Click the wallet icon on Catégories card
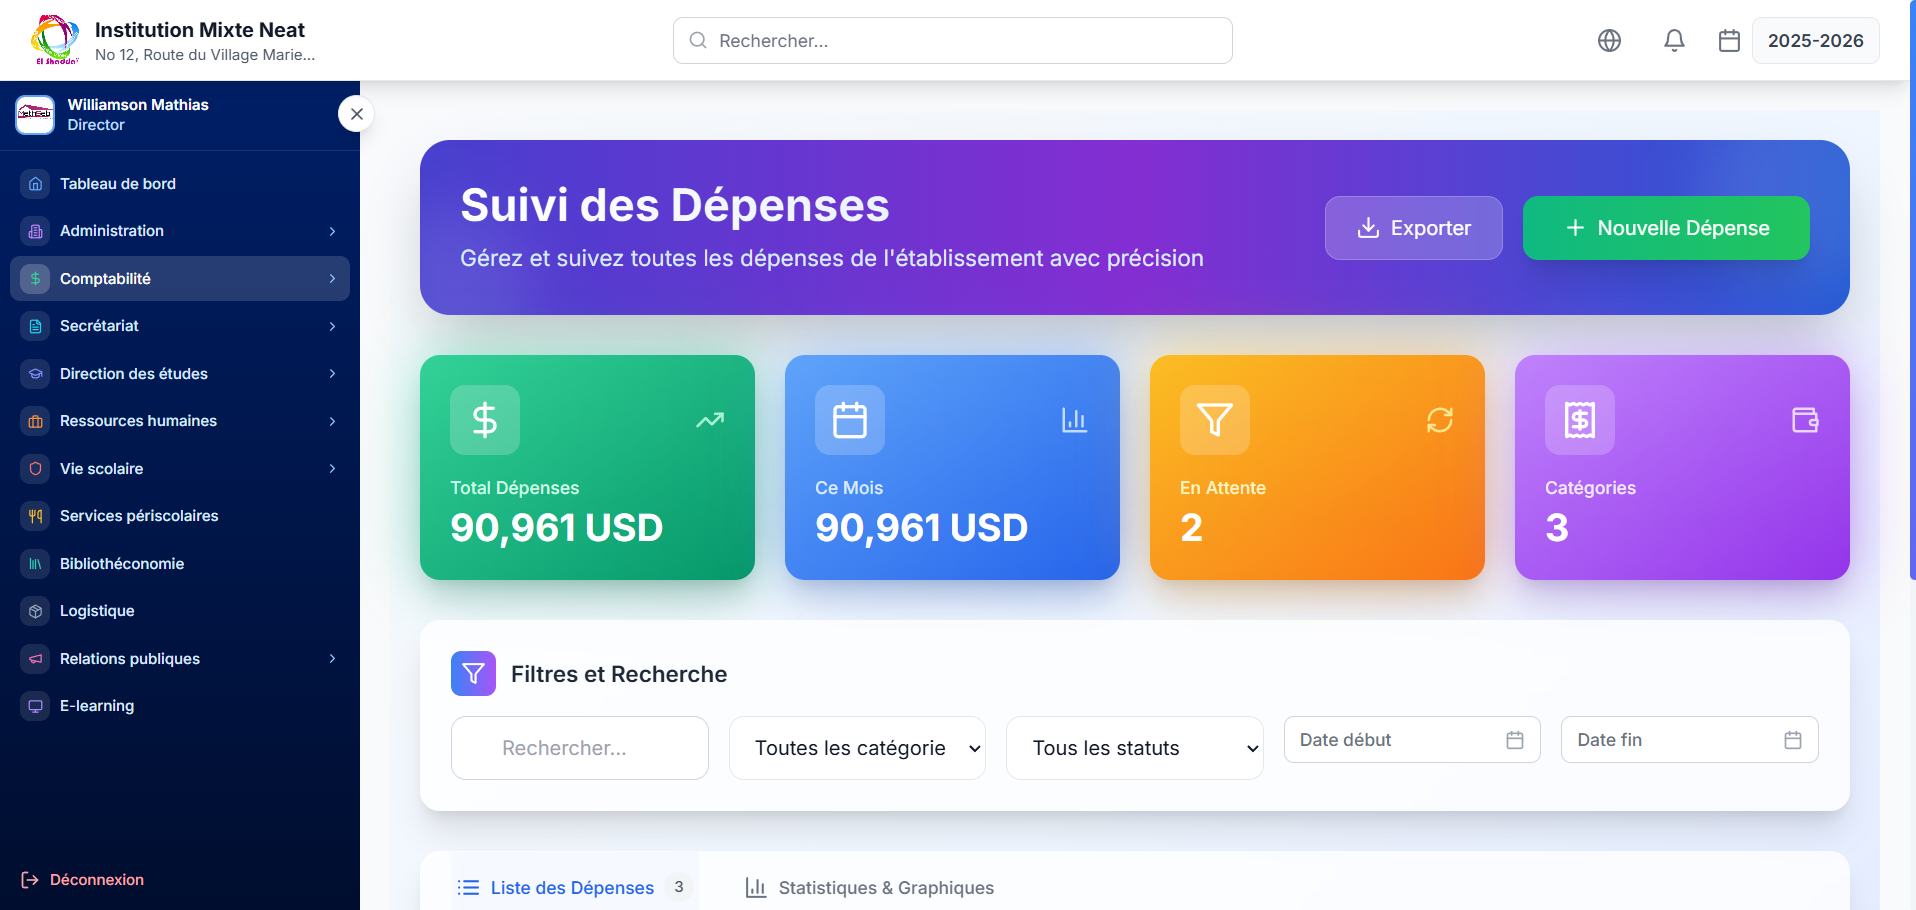The height and width of the screenshot is (910, 1916). click(1804, 420)
